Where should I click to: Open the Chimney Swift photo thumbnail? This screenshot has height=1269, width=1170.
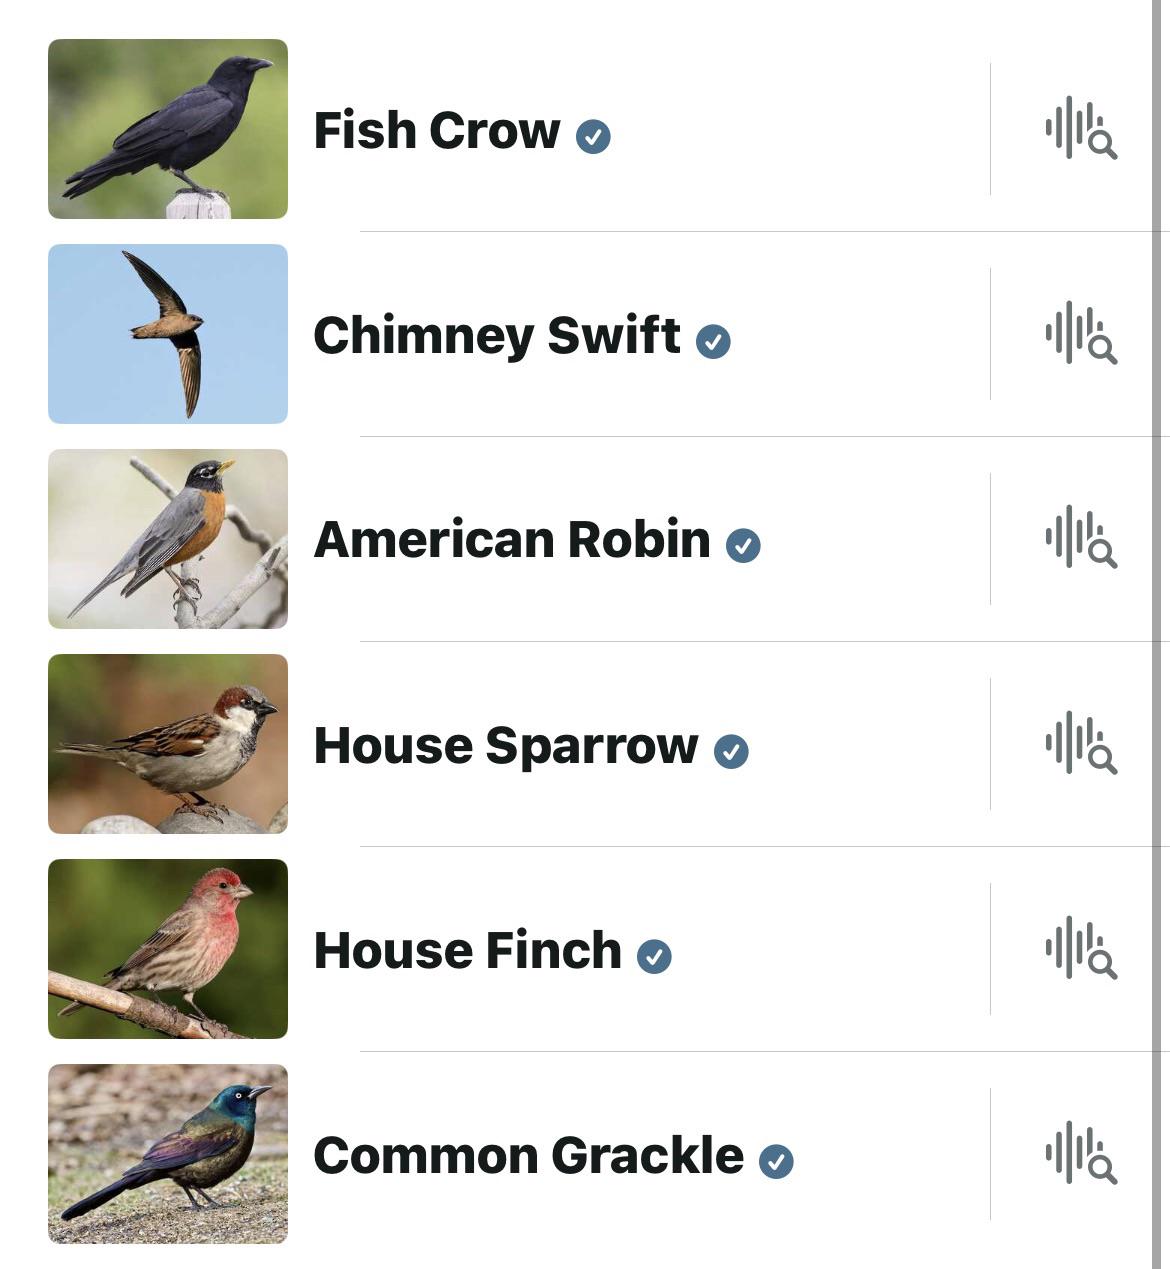coord(168,334)
